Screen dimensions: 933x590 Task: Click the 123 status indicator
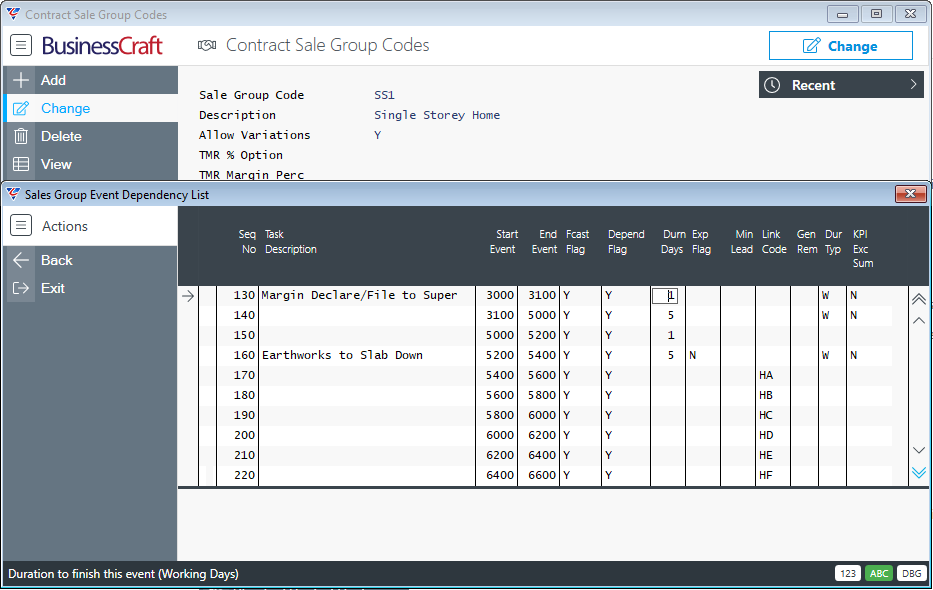(x=848, y=573)
